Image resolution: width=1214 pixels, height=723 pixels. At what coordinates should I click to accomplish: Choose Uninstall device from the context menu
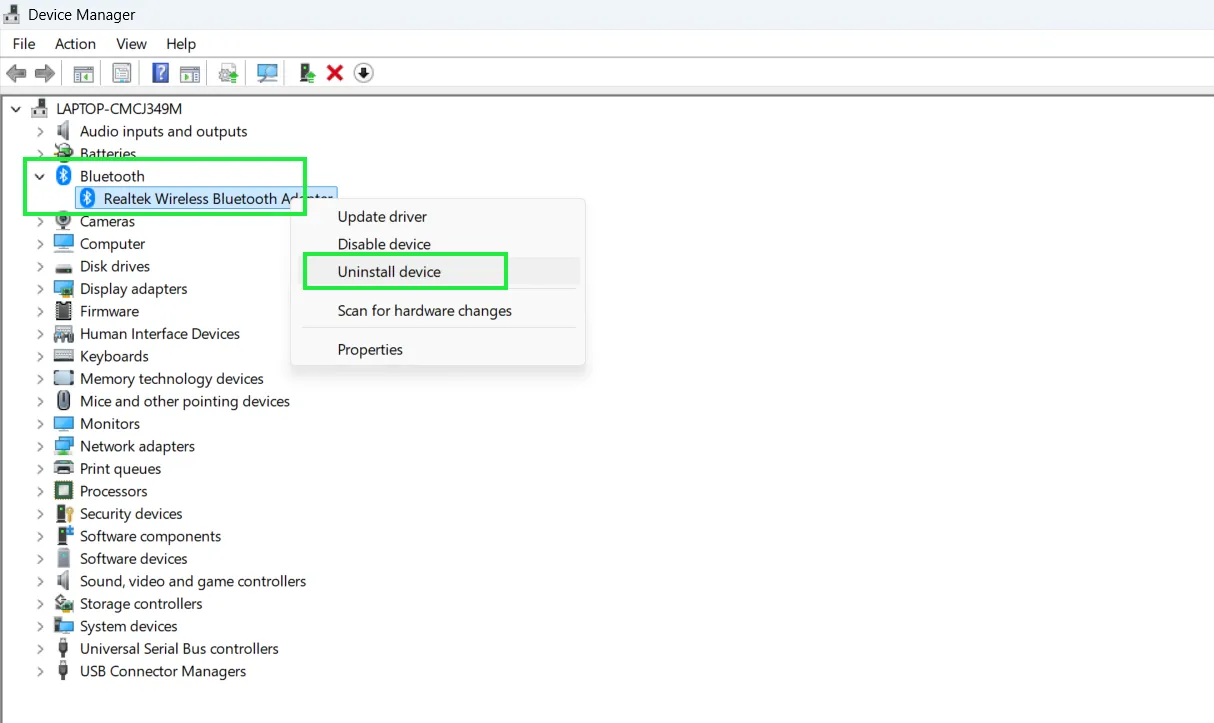coord(404,271)
